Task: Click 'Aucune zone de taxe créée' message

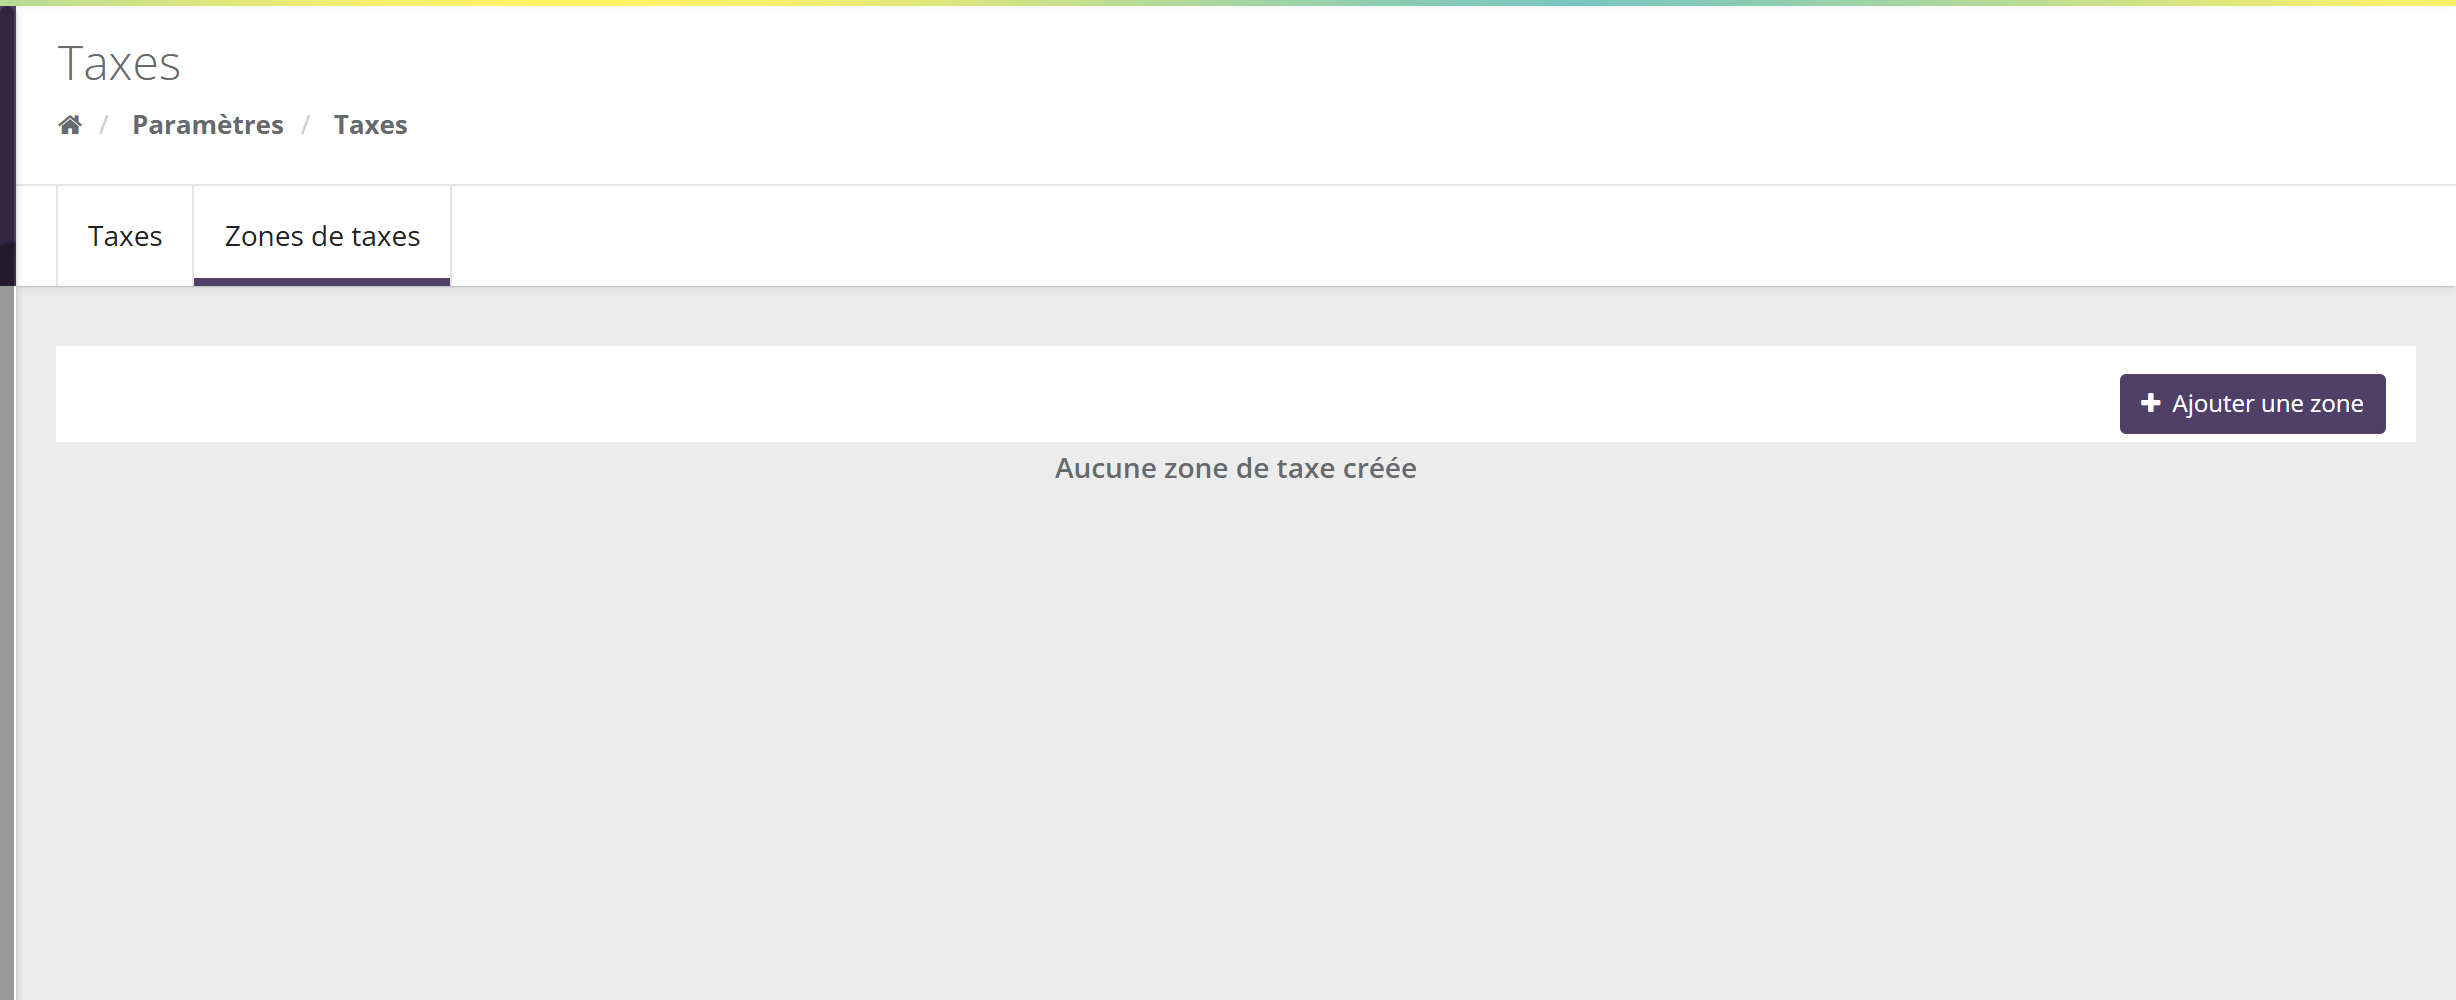Action: coord(1235,468)
